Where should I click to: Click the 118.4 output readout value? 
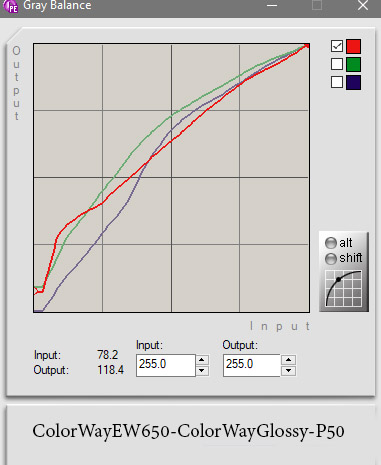click(x=110, y=370)
